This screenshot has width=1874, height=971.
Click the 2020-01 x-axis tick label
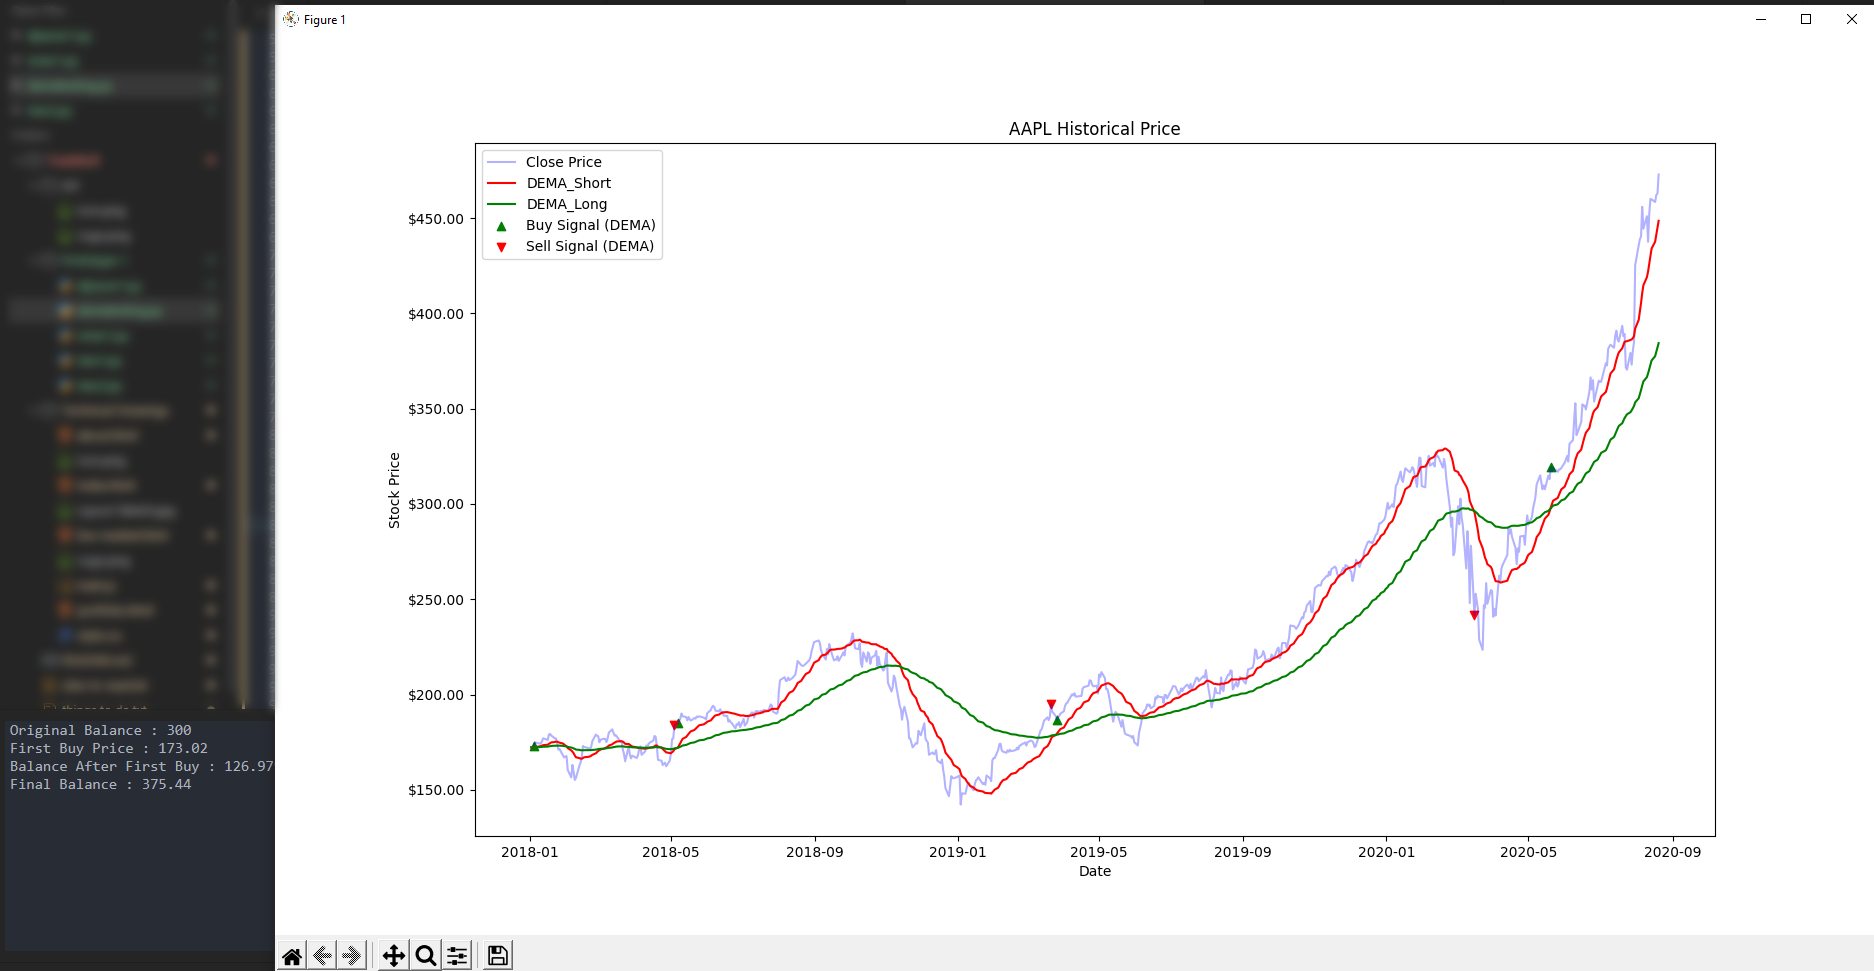point(1387,852)
